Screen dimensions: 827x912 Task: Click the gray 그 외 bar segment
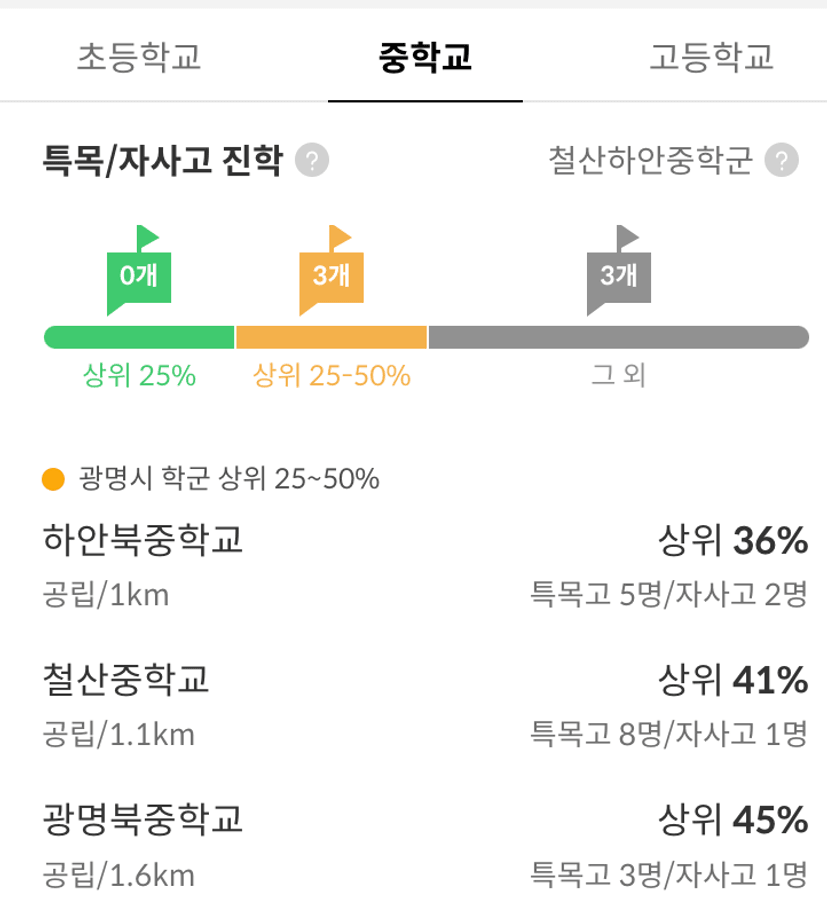(619, 337)
